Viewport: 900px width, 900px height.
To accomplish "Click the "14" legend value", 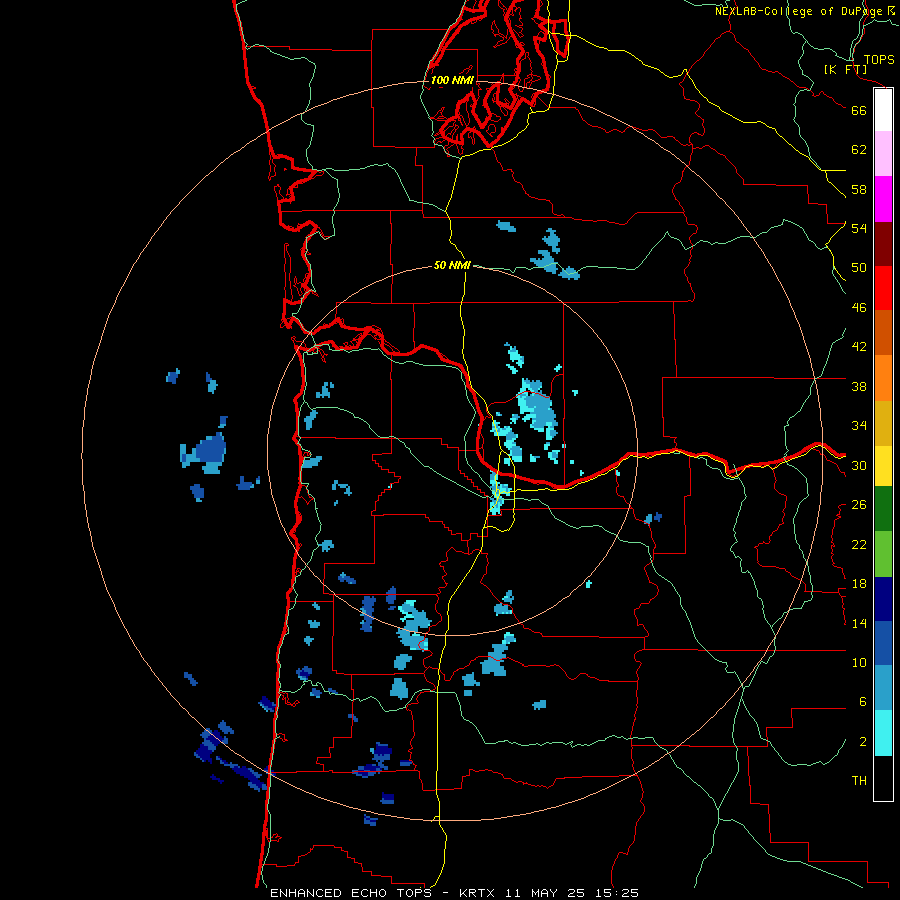I will (859, 623).
